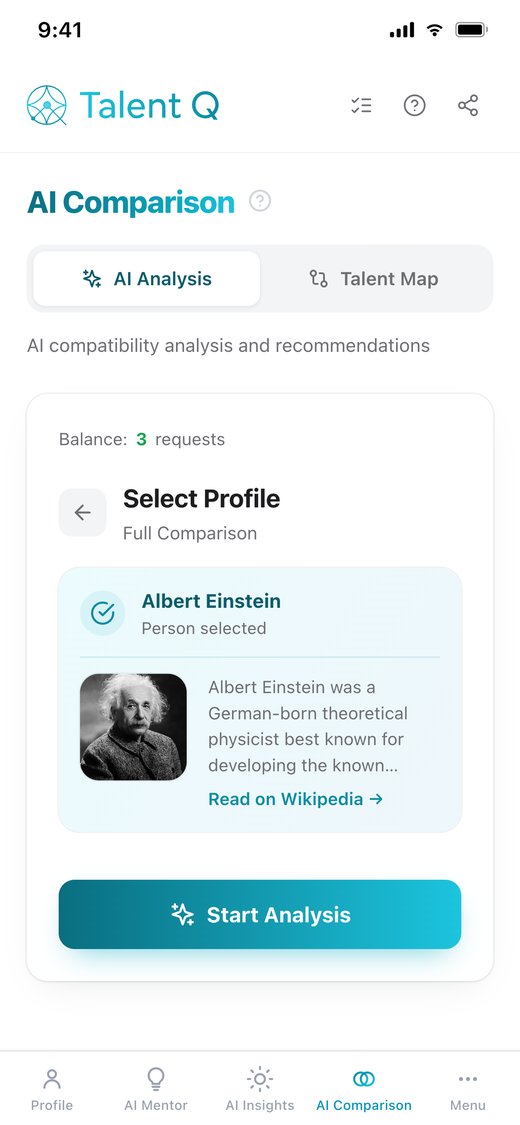Follow the Read on Wikipedia link
The width and height of the screenshot is (520, 1125).
point(296,799)
